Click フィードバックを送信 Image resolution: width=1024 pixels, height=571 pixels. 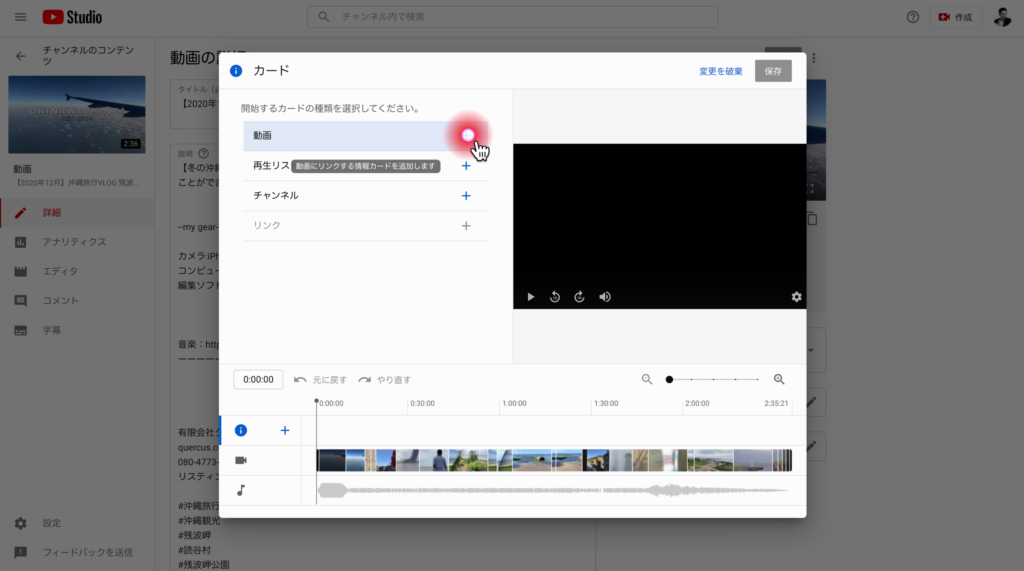[77, 552]
